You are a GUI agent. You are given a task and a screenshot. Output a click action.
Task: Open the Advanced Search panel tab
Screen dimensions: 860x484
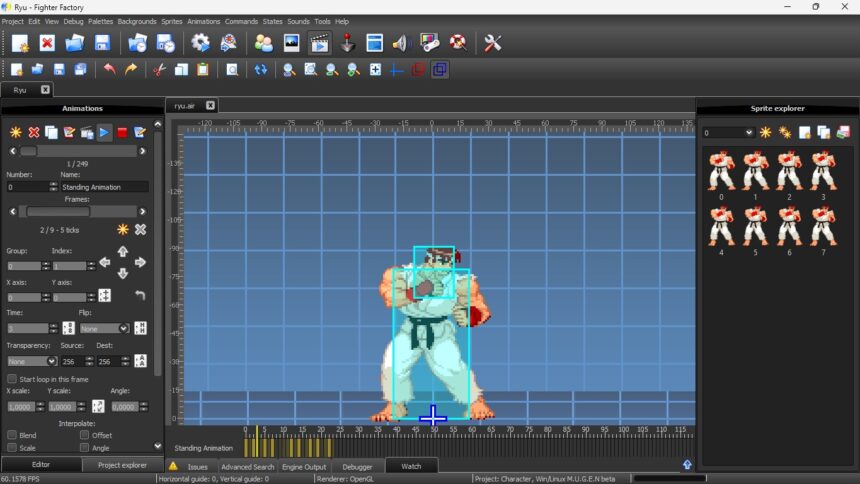[247, 467]
